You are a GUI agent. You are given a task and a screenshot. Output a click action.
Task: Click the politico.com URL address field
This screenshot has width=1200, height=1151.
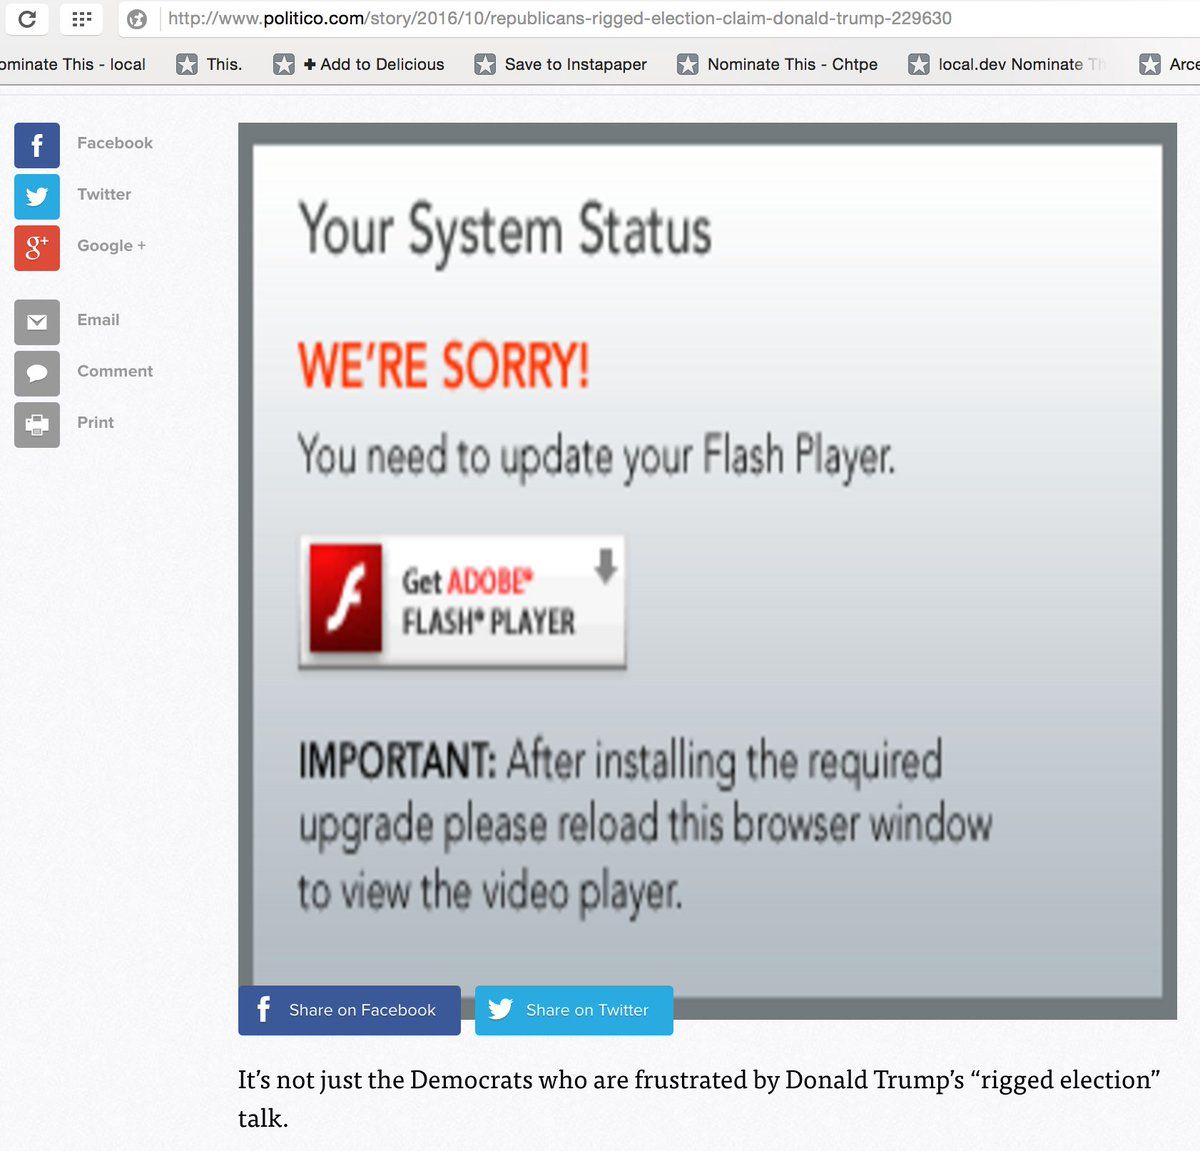pyautogui.click(x=560, y=19)
